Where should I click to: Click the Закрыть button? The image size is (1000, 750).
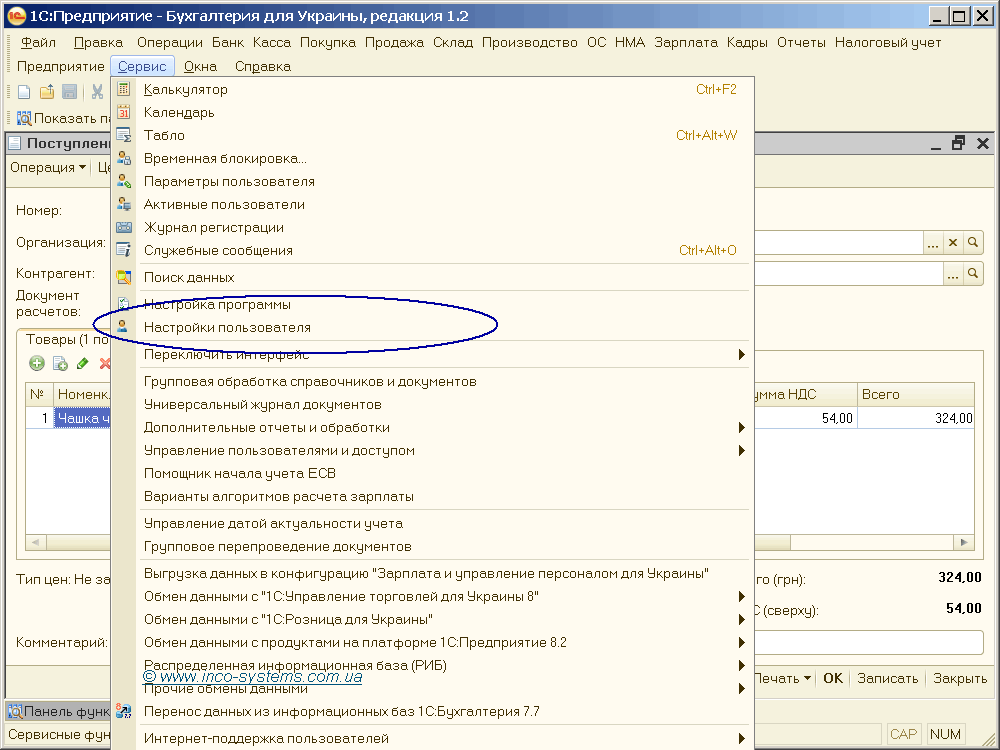pos(960,678)
